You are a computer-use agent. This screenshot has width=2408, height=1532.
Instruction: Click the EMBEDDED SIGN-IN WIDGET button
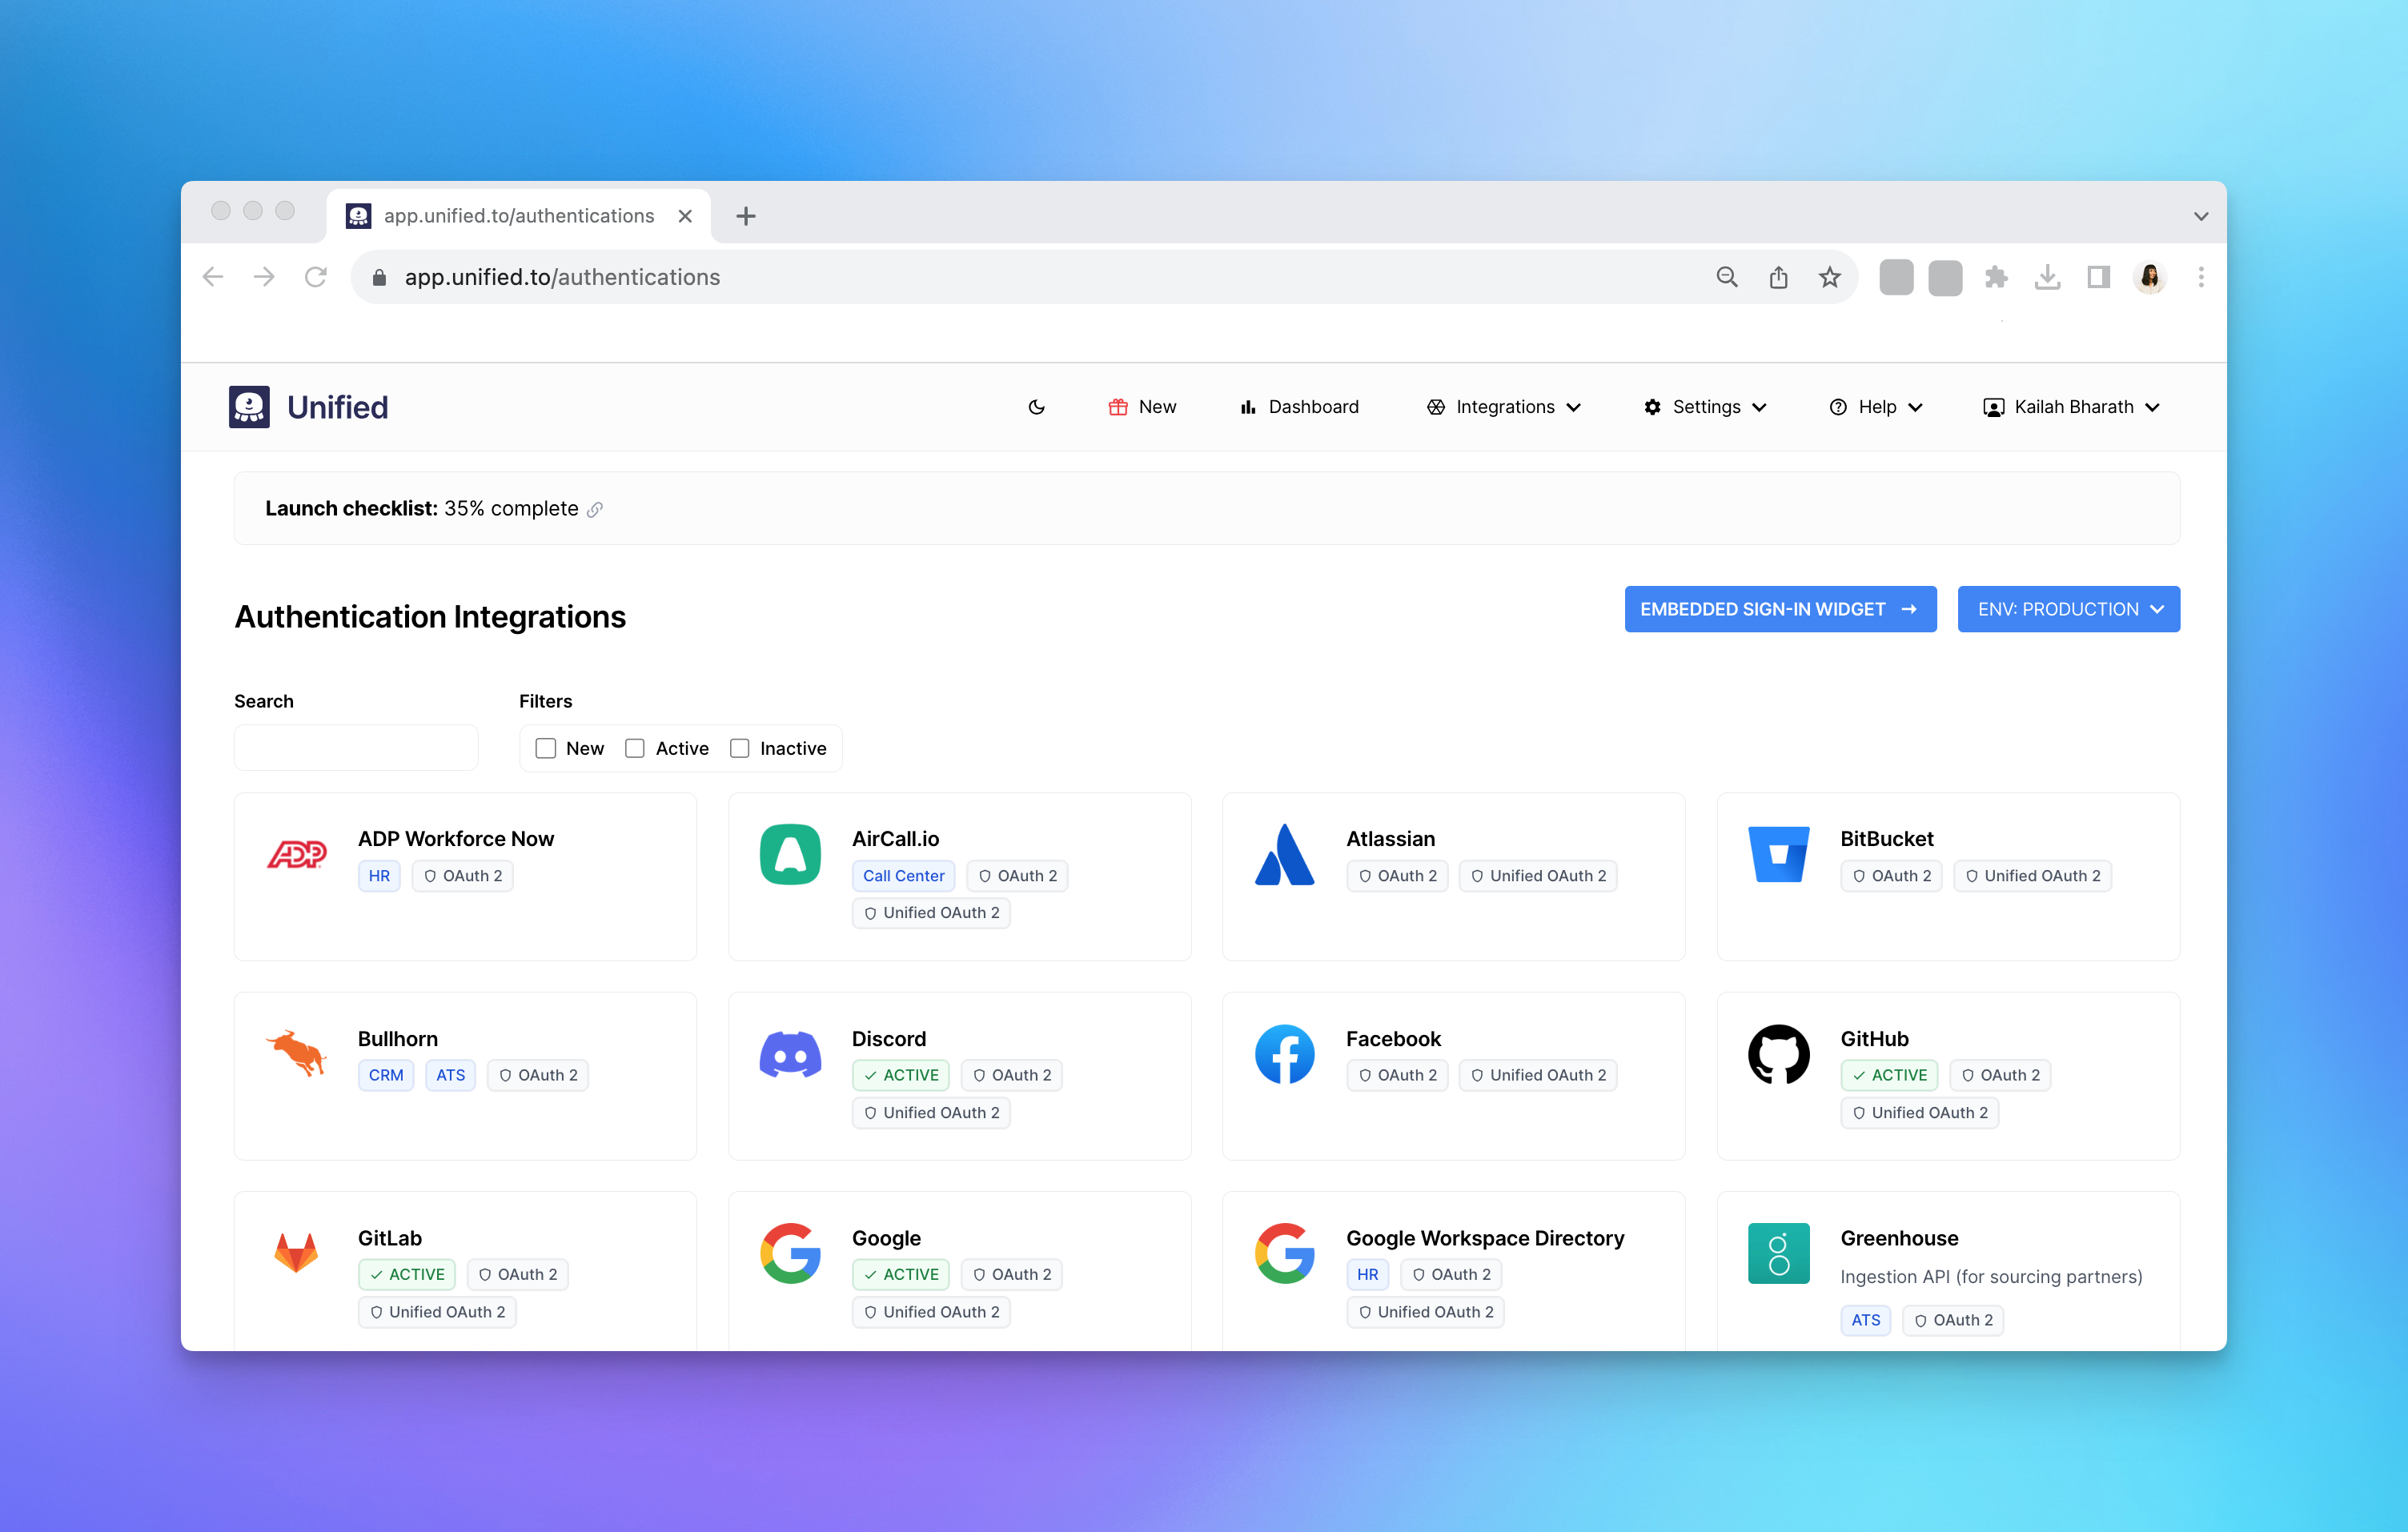1780,609
